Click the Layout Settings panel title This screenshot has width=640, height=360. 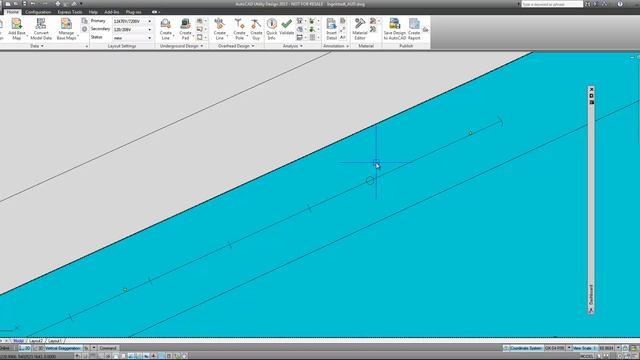tap(122, 46)
